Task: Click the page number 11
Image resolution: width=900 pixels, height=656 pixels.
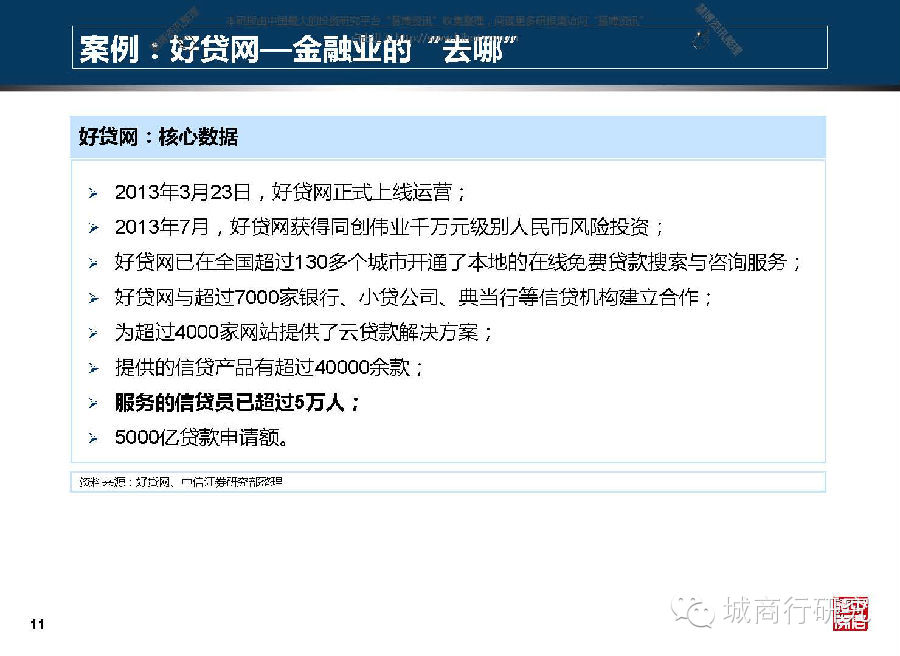Action: pyautogui.click(x=37, y=624)
